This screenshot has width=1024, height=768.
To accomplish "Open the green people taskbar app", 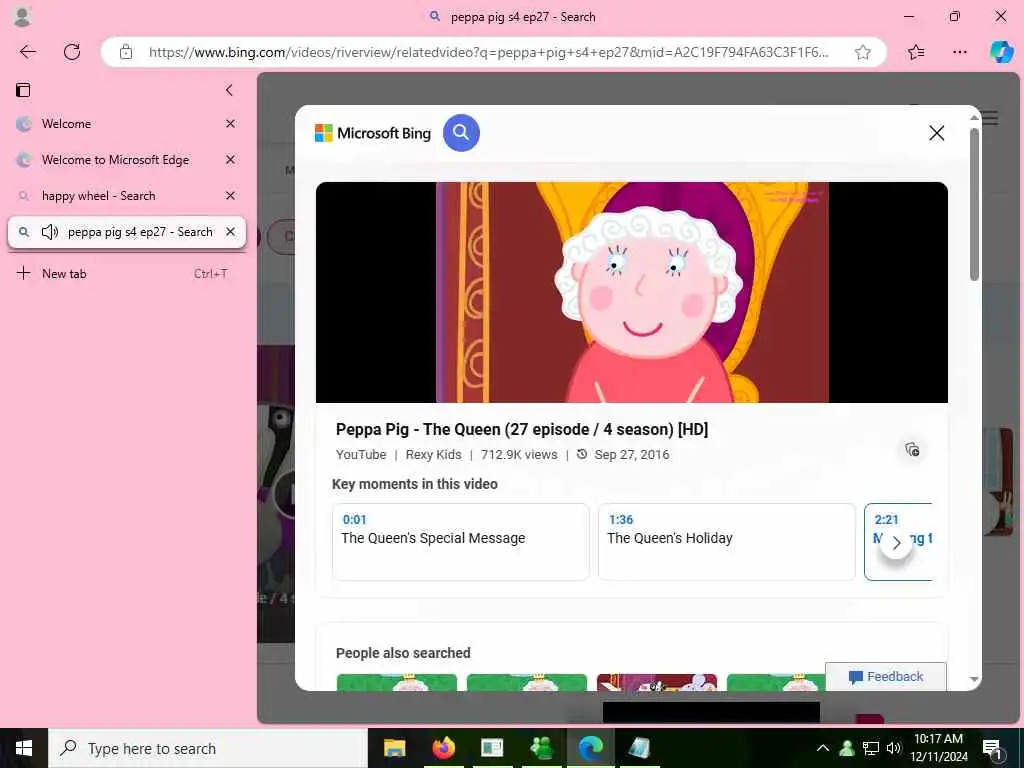I will pyautogui.click(x=541, y=748).
